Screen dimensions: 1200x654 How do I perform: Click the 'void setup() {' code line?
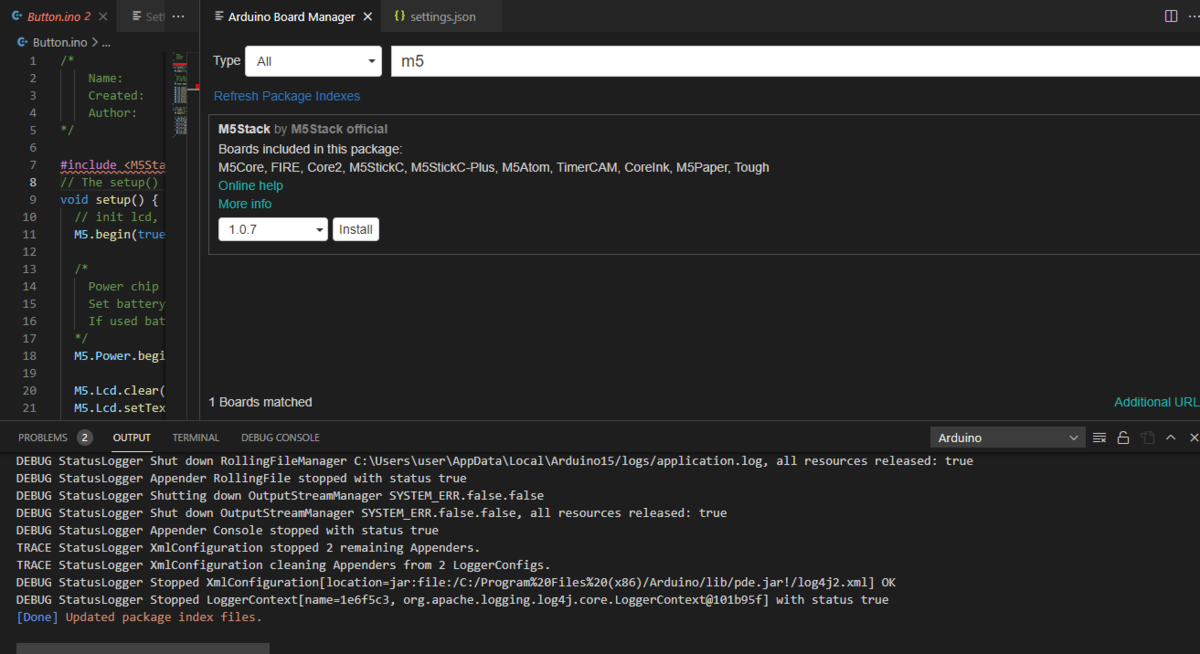[110, 199]
